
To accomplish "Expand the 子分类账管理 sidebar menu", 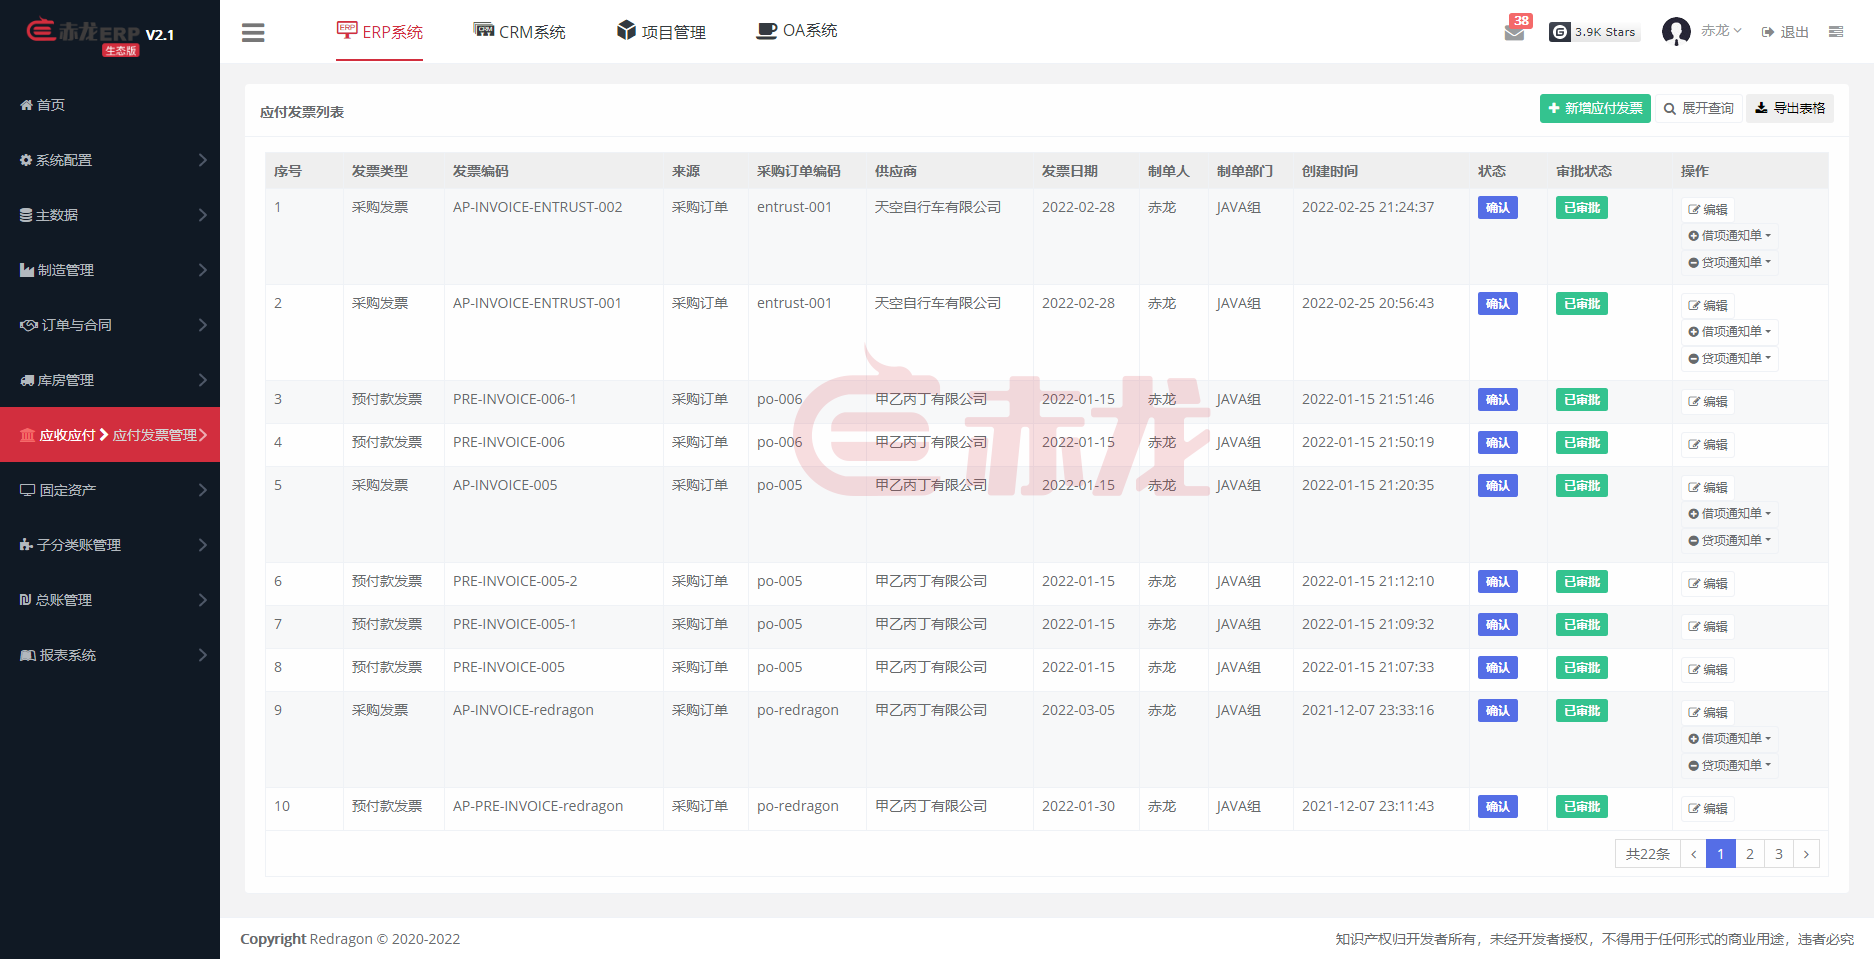I will coord(110,545).
